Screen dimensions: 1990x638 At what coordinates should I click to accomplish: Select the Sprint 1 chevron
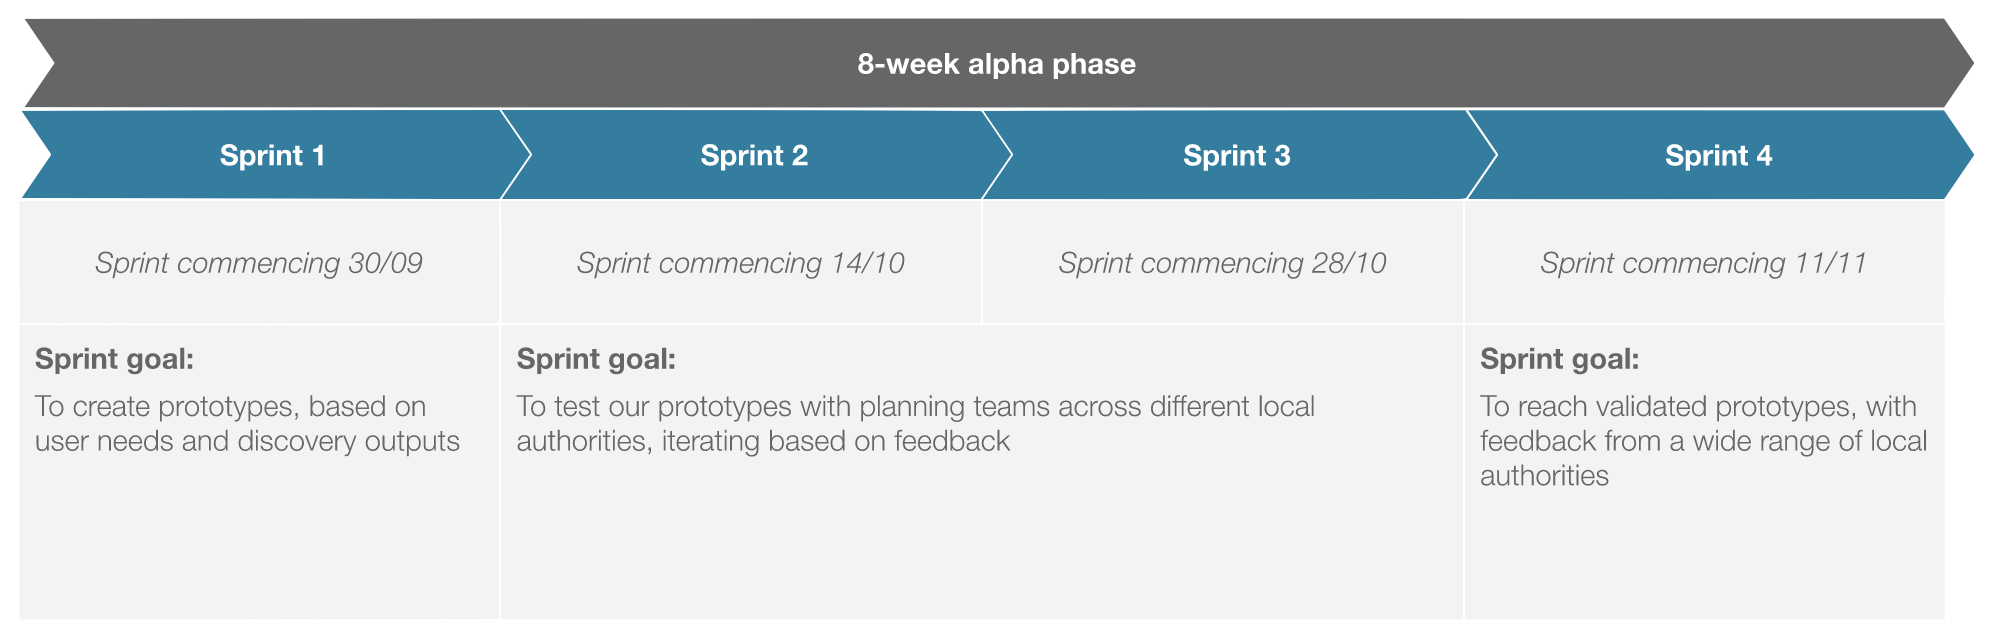272,156
